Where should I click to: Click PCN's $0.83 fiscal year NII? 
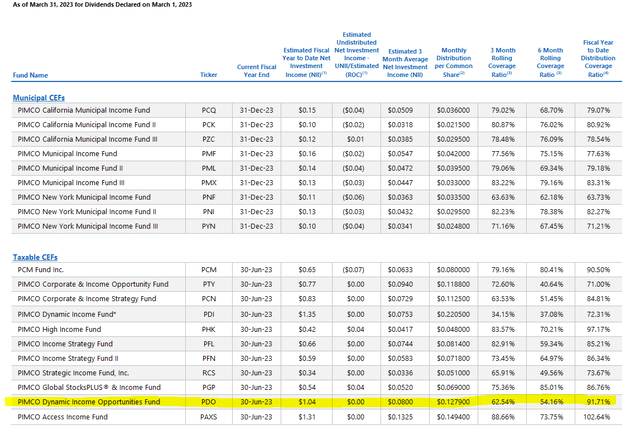point(307,299)
